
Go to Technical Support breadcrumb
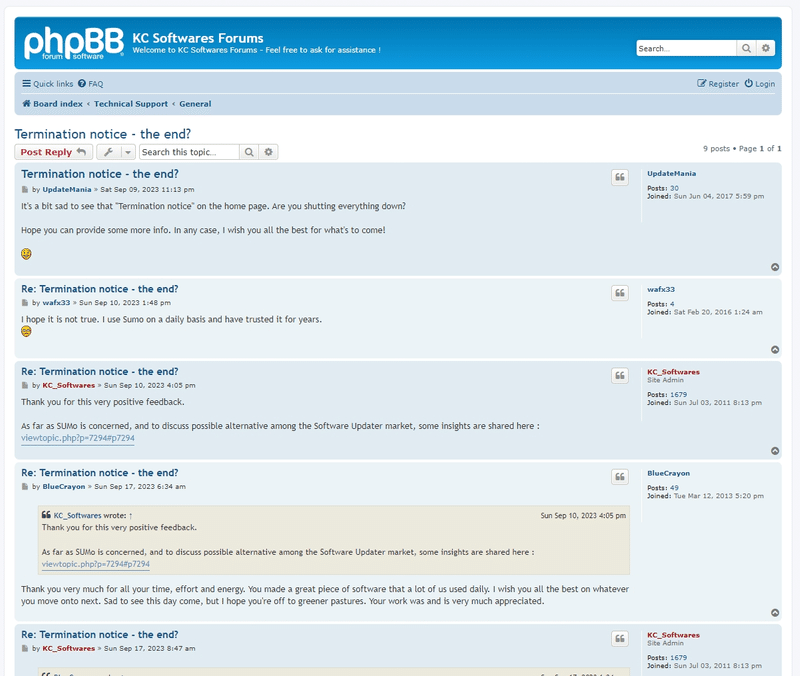click(131, 104)
